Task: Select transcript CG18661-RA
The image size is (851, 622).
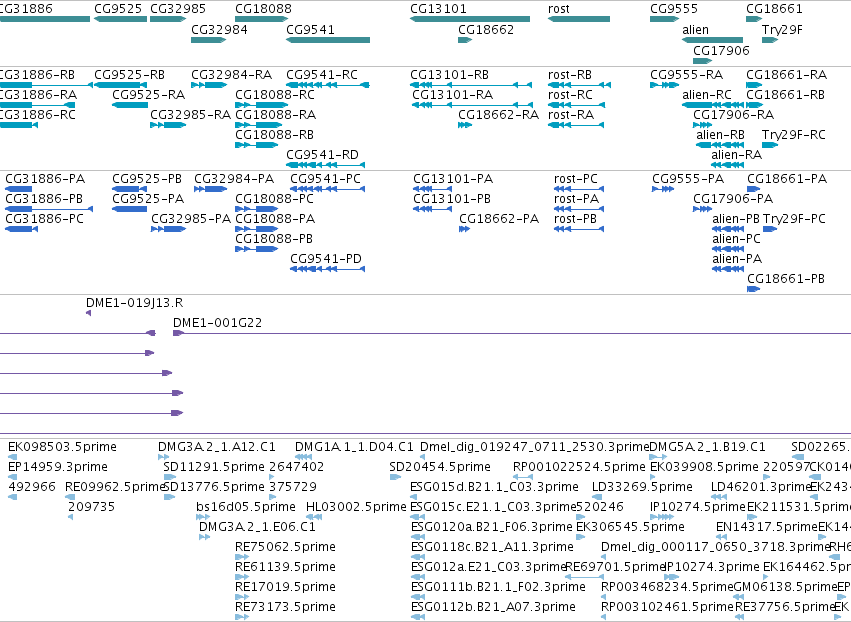Action: pyautogui.click(x=754, y=85)
